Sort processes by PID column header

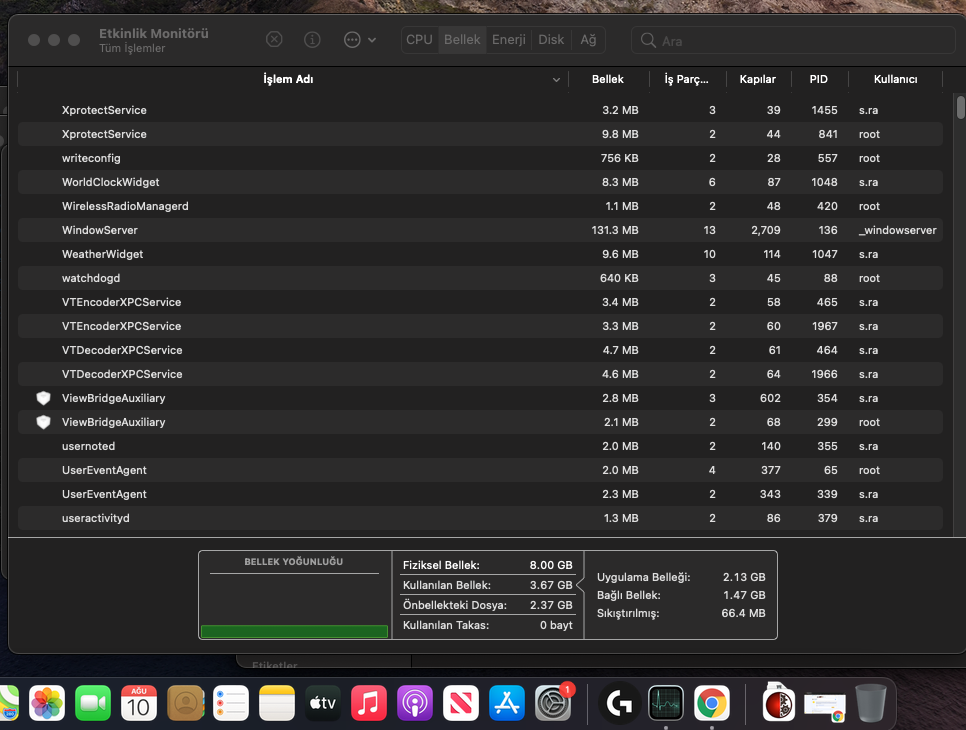818,79
